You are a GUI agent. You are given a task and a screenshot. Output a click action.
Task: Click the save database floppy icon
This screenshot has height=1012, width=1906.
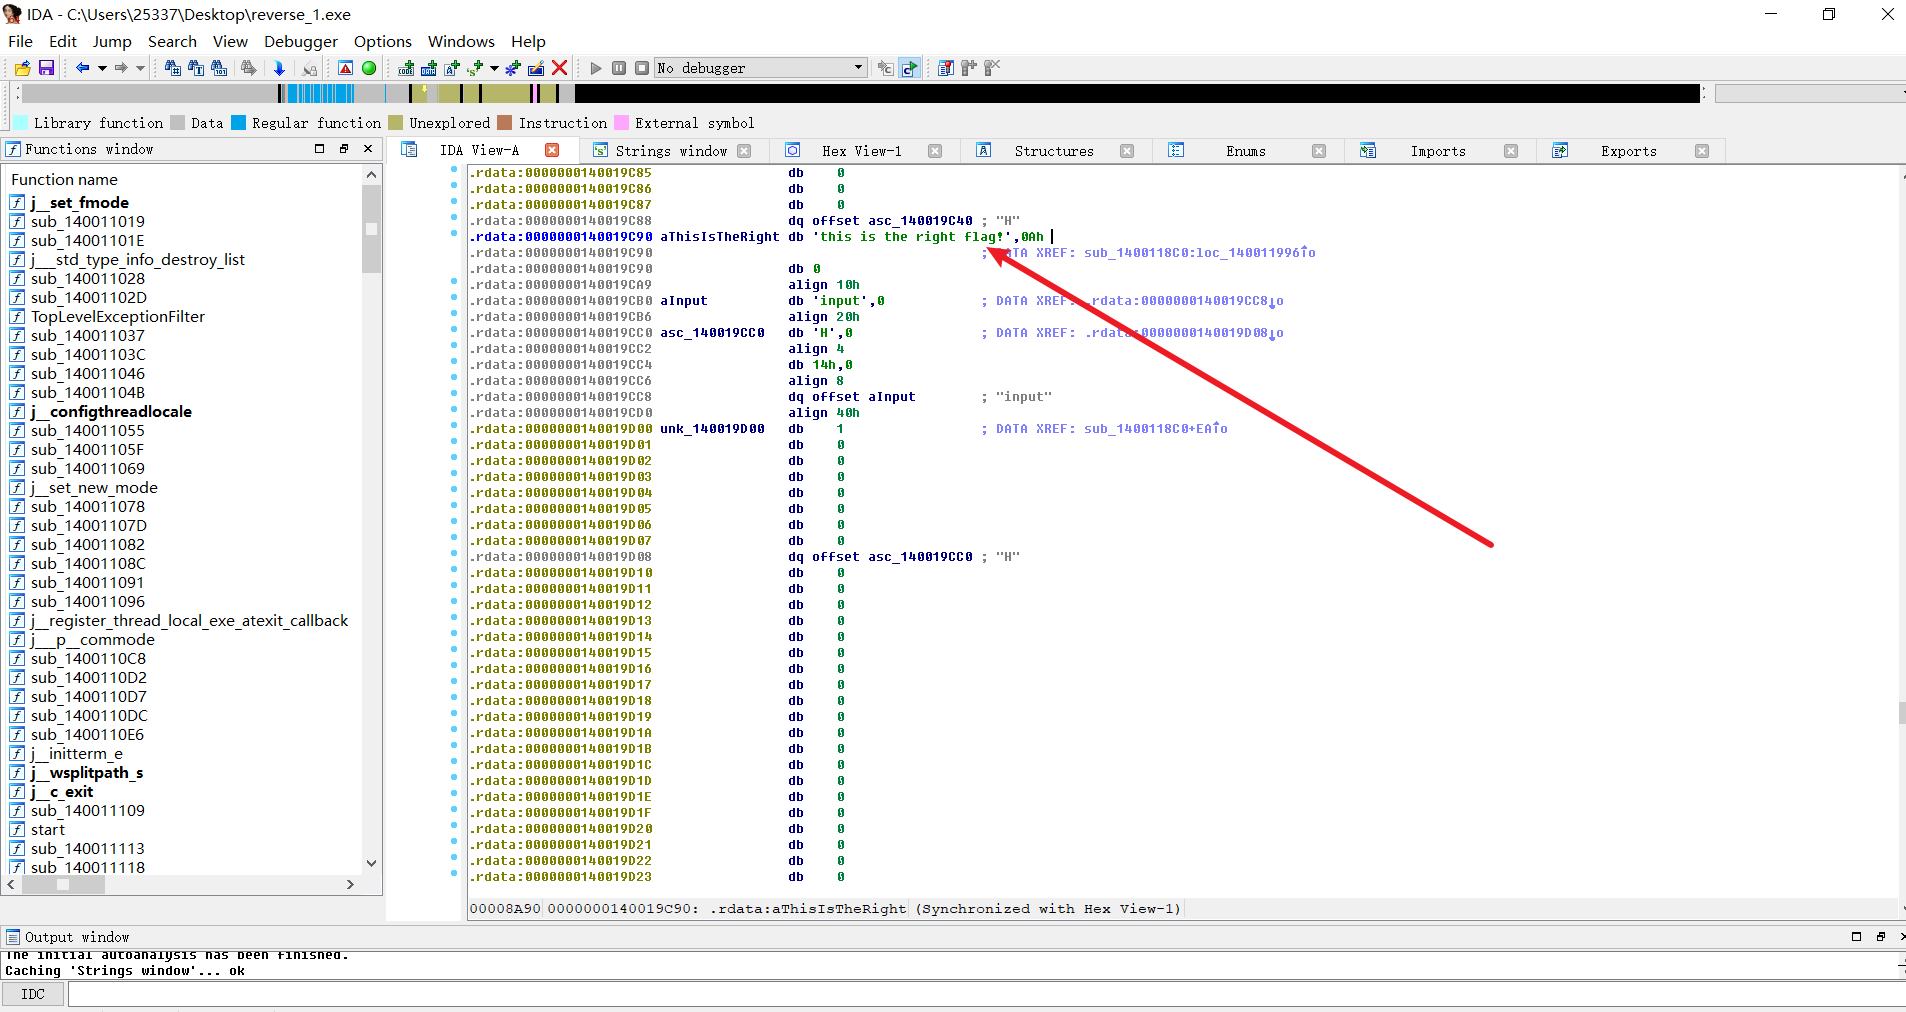(46, 68)
